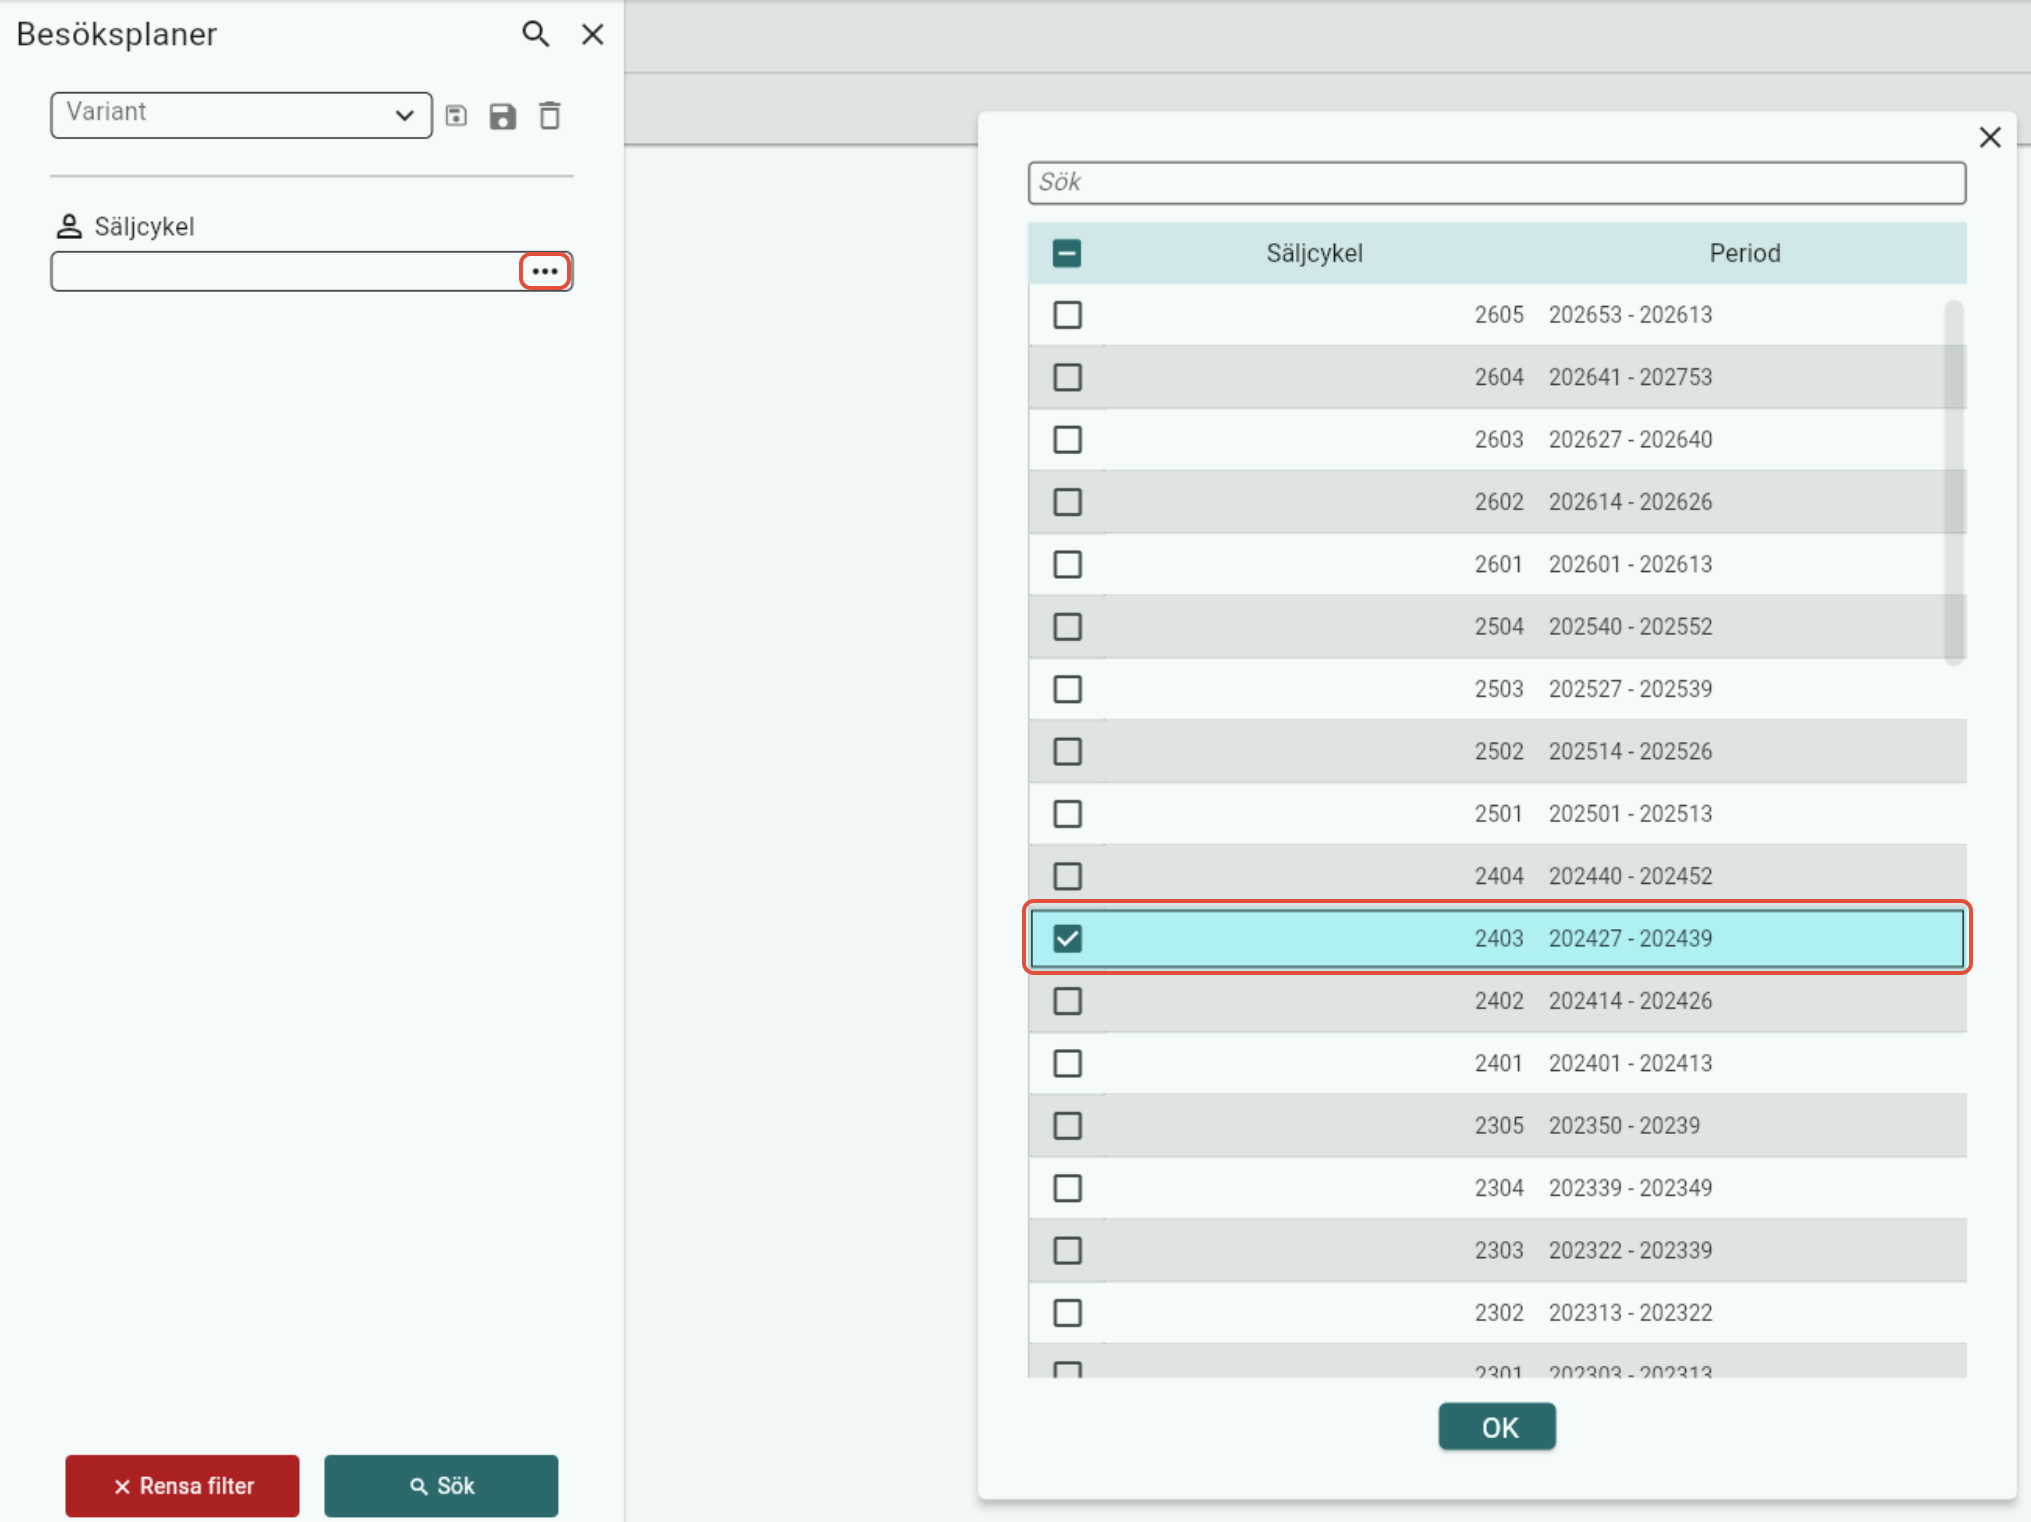Click the red Rensa filter button

point(182,1485)
